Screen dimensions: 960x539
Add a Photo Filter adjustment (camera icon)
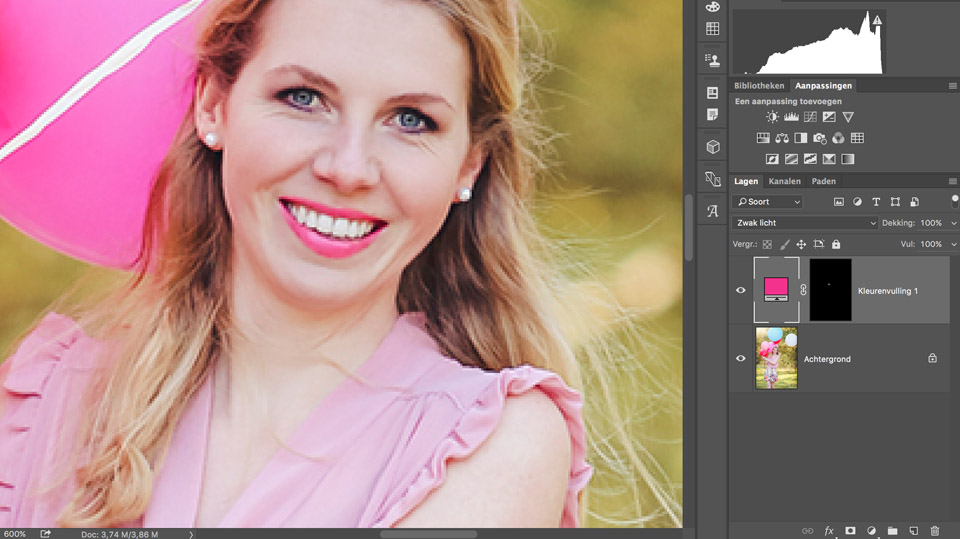point(819,138)
